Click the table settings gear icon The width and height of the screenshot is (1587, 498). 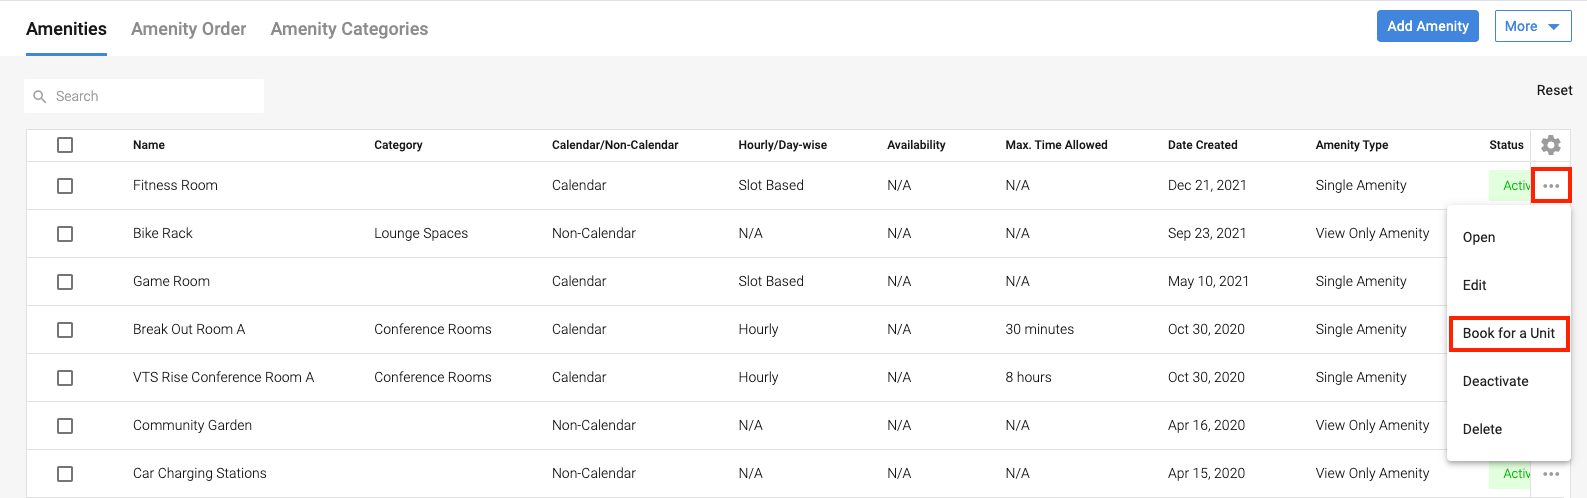1550,145
